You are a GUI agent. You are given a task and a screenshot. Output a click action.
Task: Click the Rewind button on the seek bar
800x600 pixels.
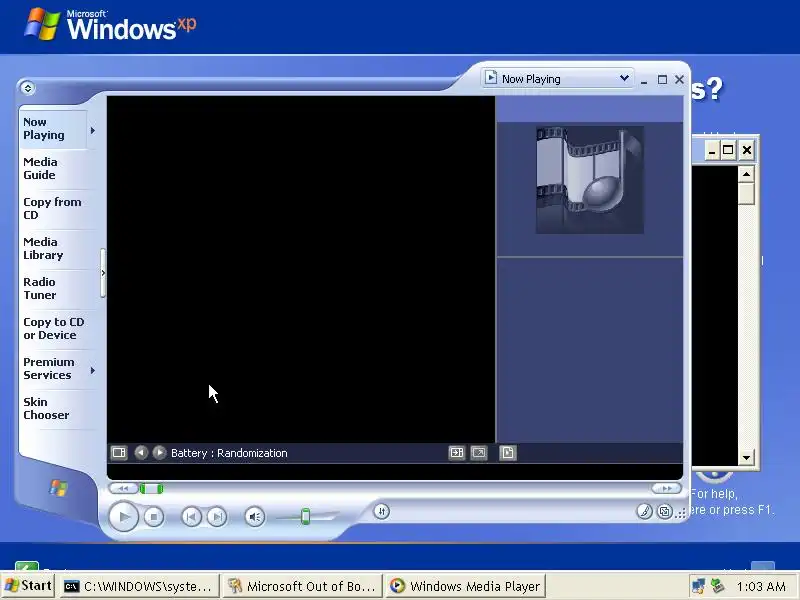pyautogui.click(x=123, y=488)
